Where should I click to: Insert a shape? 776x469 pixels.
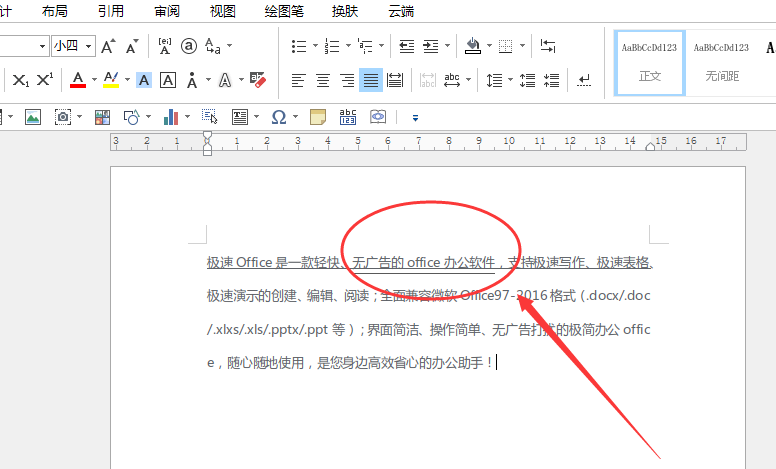pos(132,117)
